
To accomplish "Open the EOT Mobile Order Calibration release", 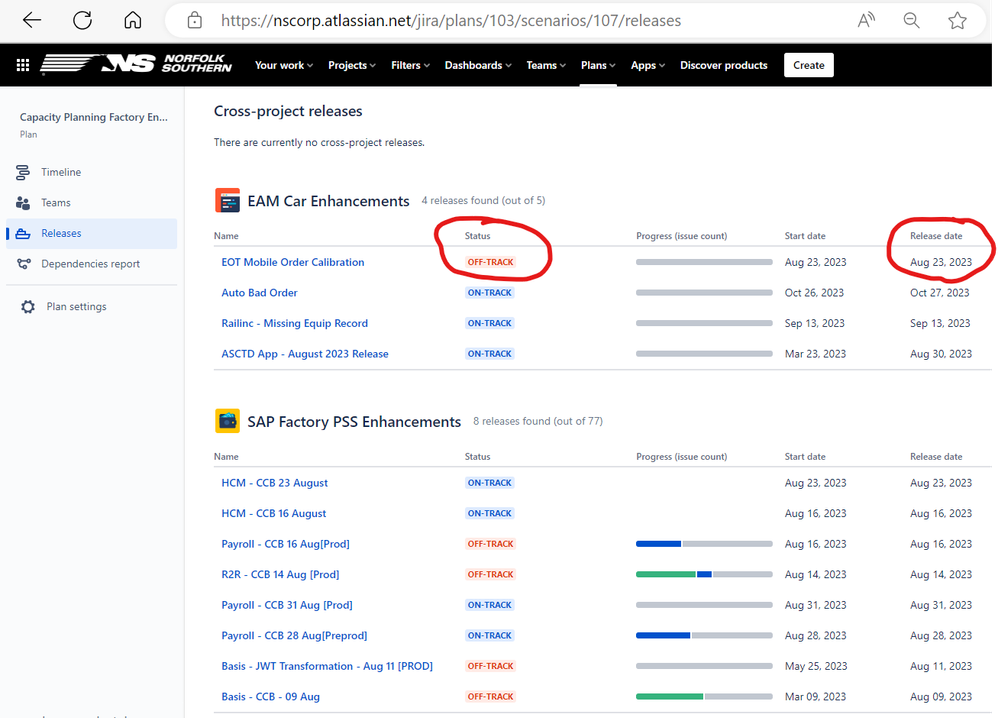I will click(x=293, y=262).
